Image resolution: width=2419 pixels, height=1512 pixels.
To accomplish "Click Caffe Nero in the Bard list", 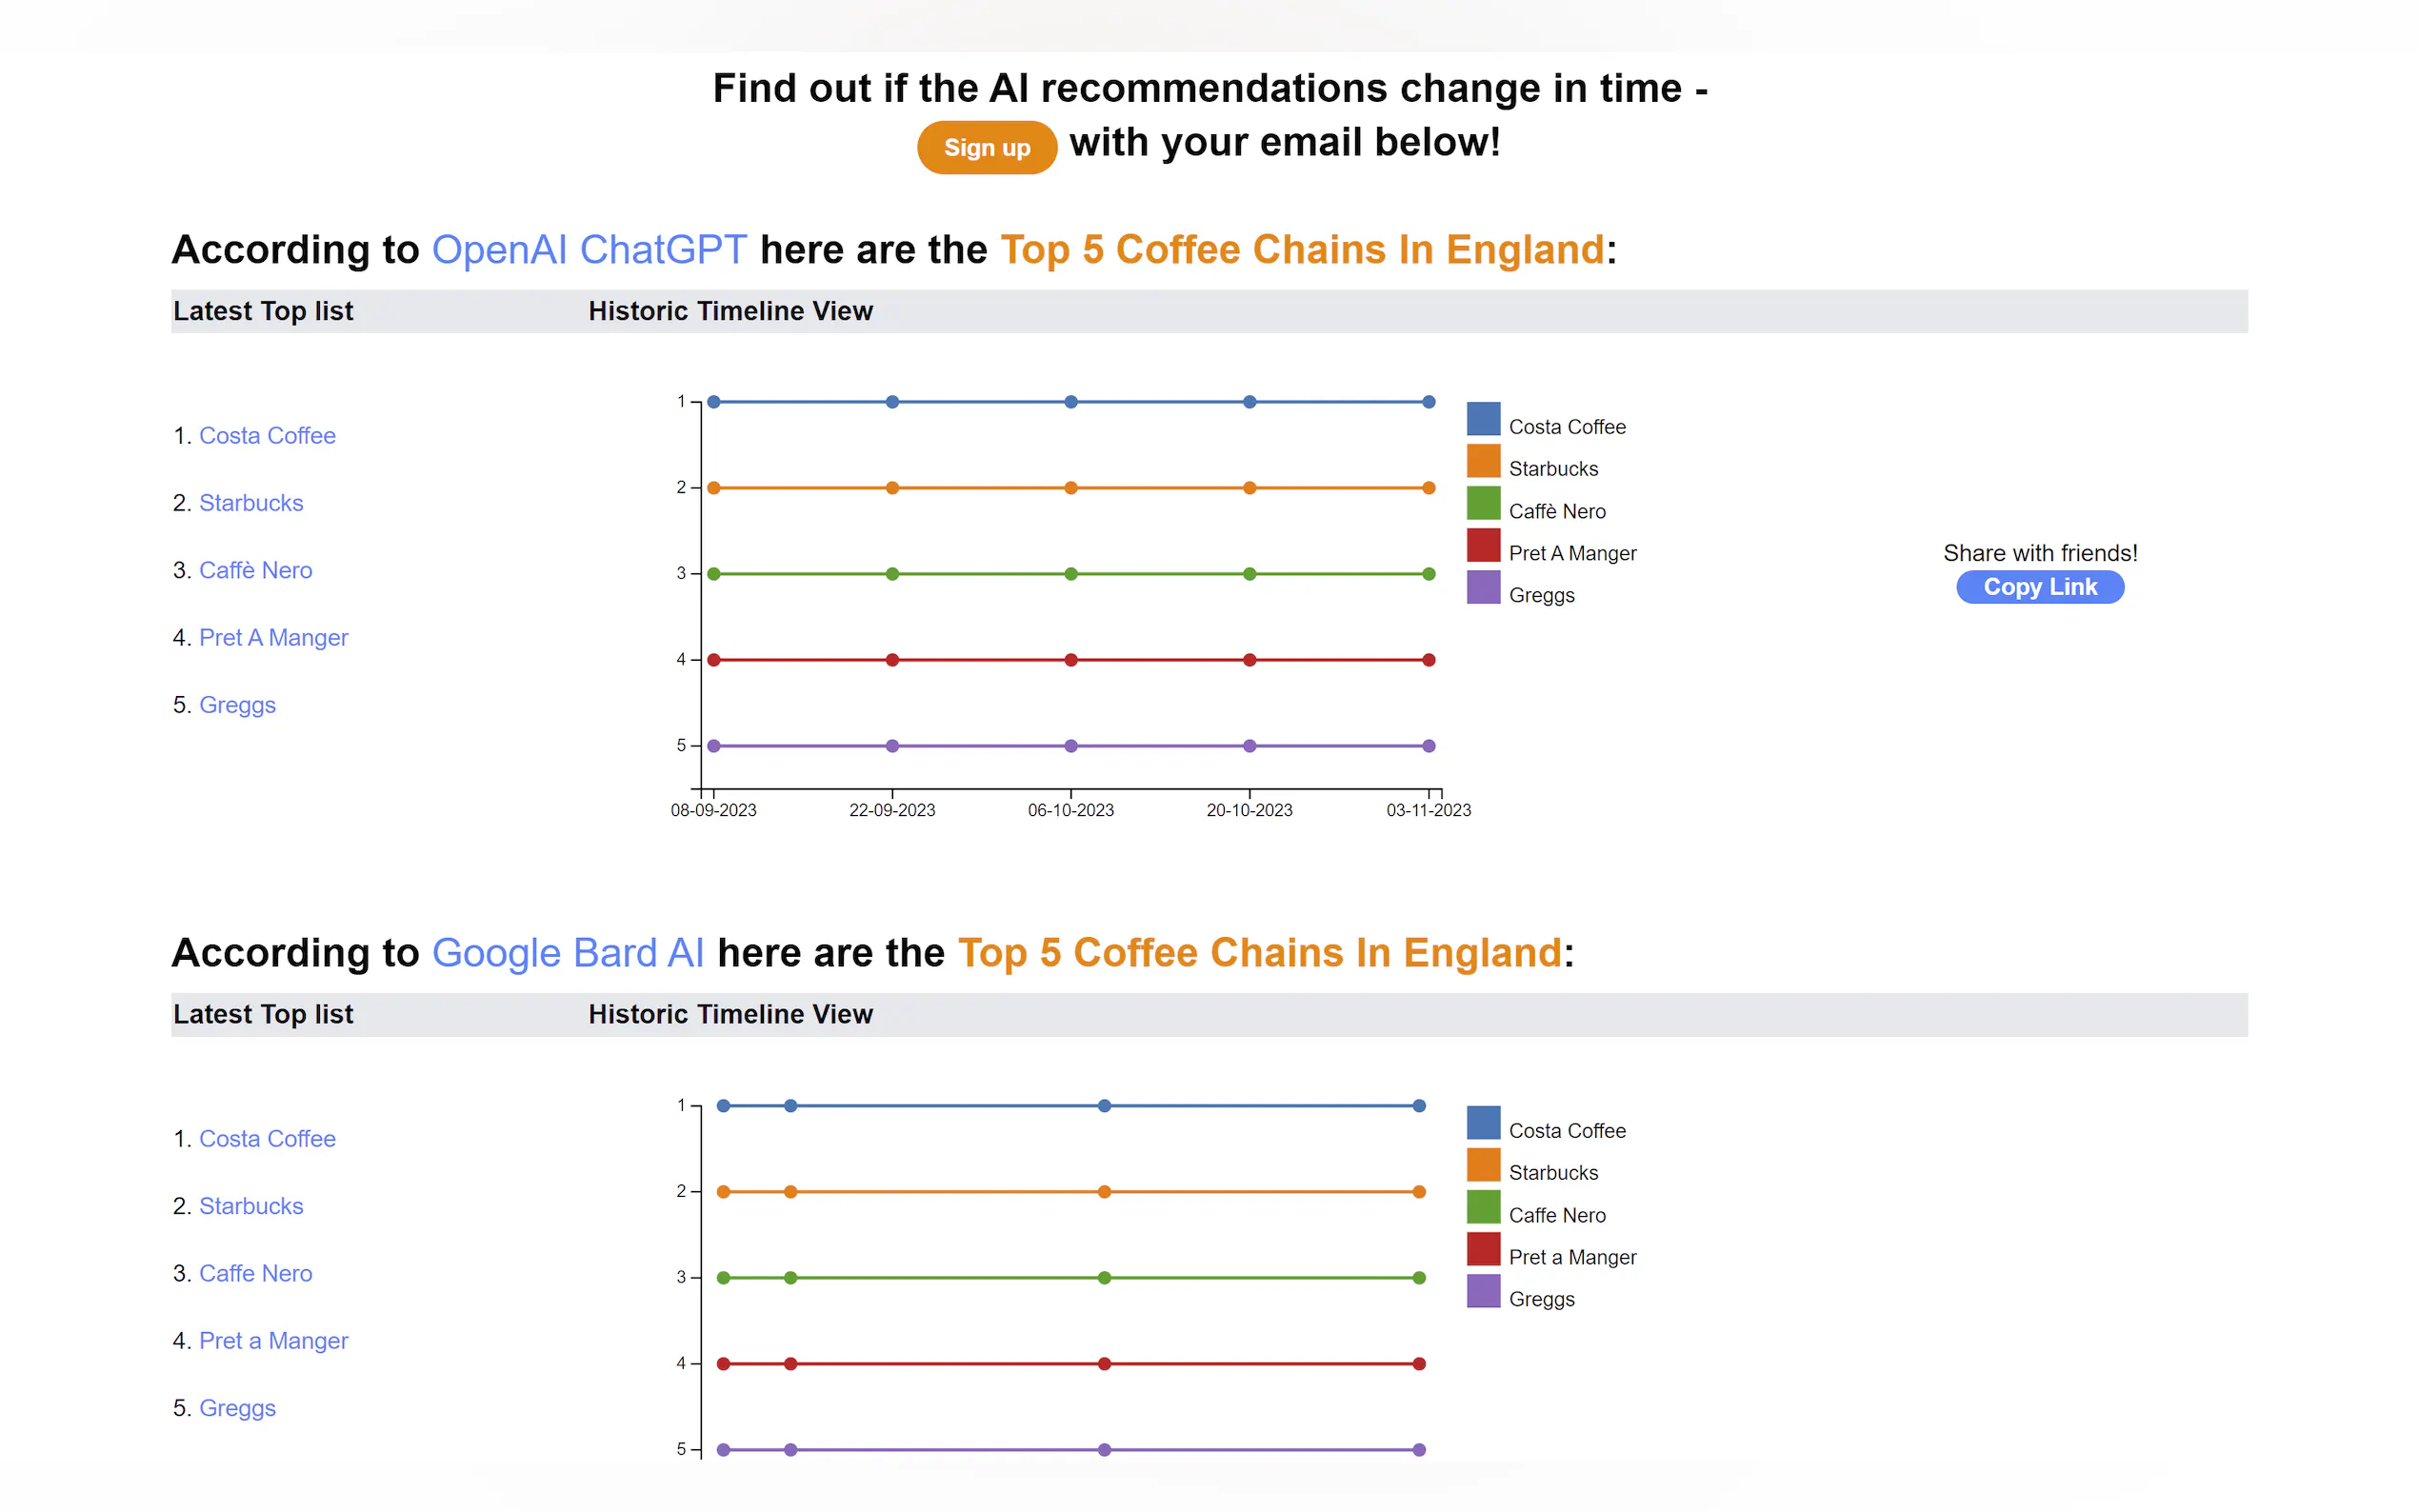I will point(255,1273).
